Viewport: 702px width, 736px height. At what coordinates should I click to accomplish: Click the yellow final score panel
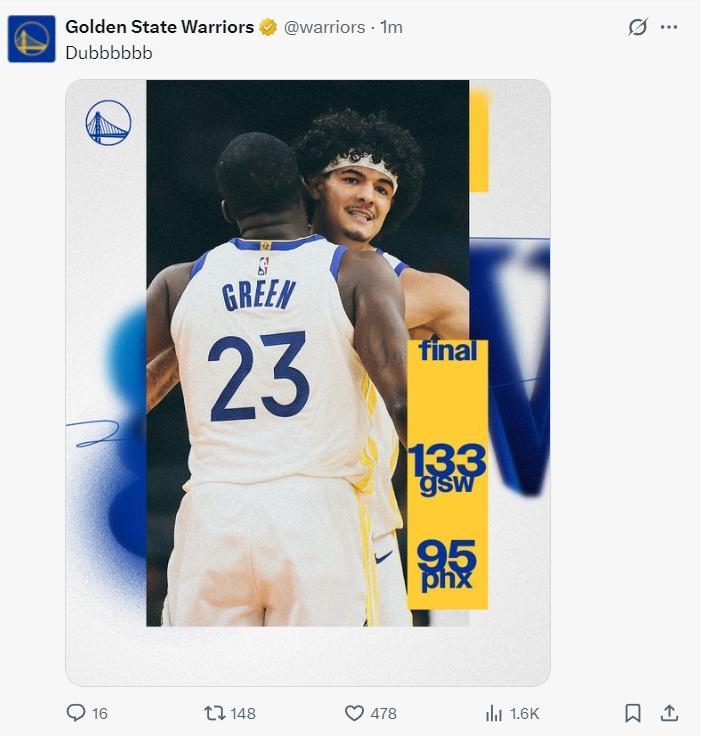(447, 470)
